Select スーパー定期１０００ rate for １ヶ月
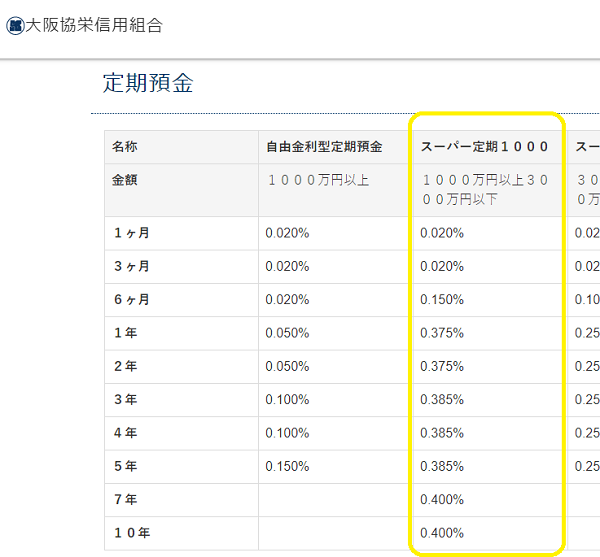Image resolution: width=600 pixels, height=557 pixels. tap(442, 233)
